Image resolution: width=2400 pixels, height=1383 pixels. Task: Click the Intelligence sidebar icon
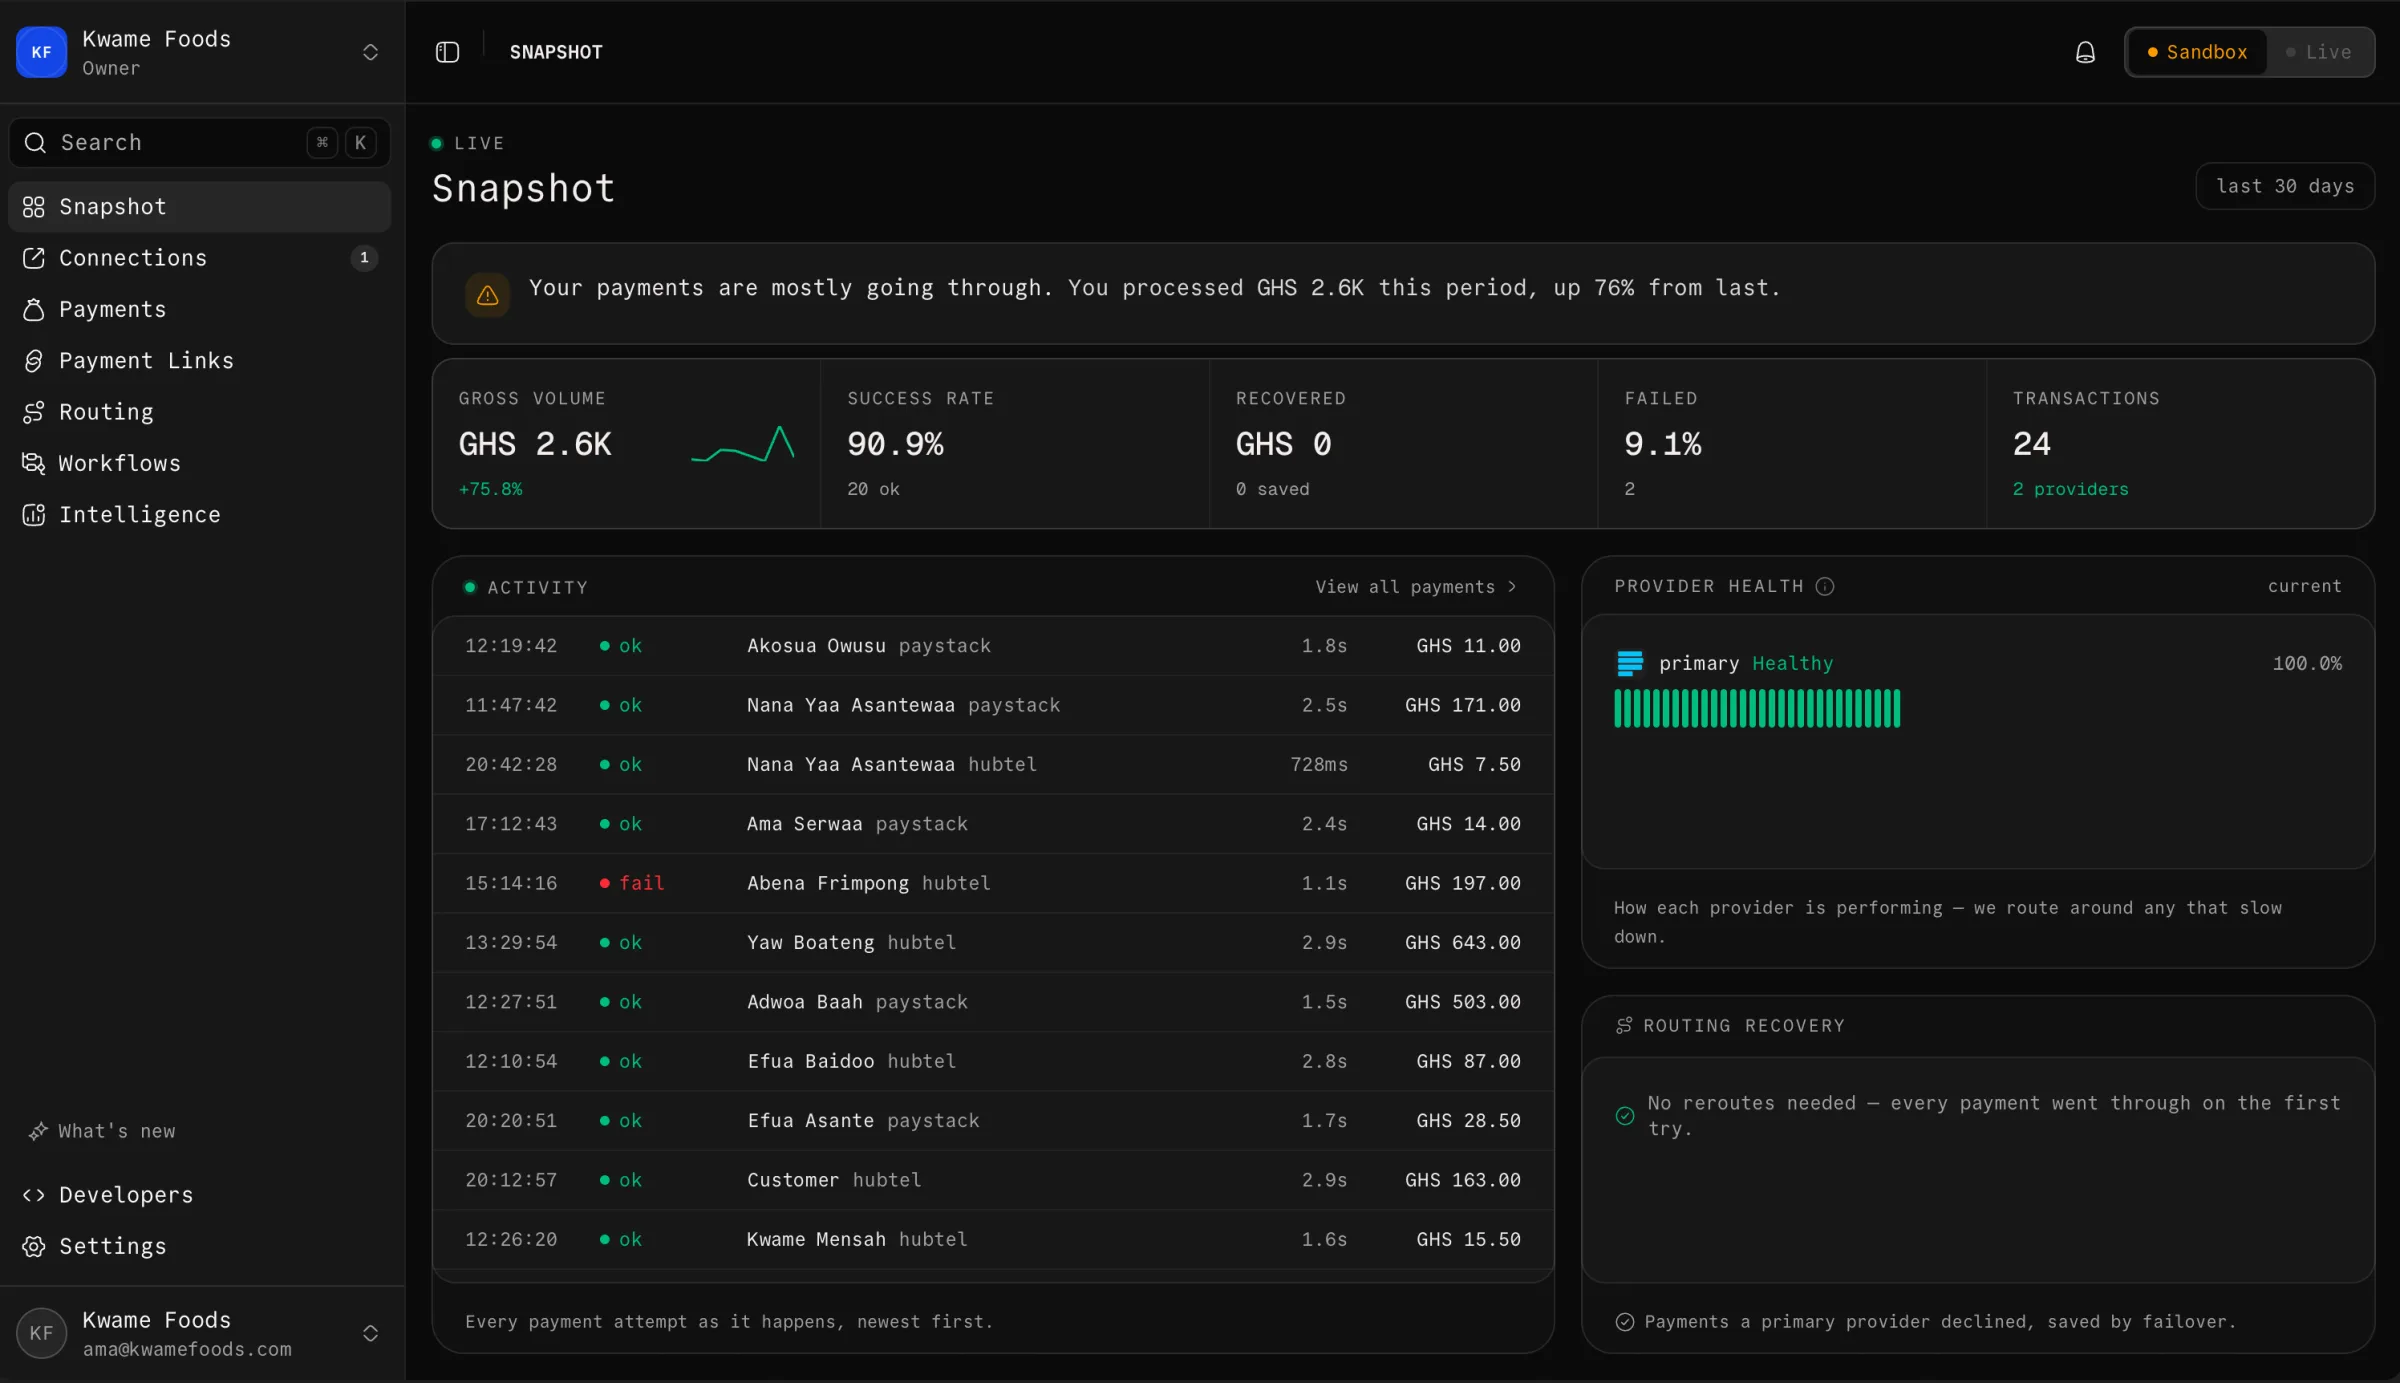pos(34,515)
